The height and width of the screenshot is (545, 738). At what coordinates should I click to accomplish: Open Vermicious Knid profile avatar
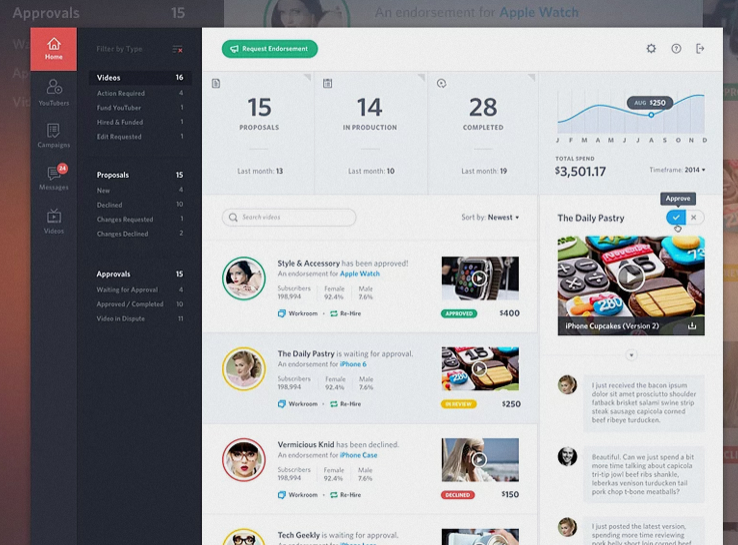244,460
